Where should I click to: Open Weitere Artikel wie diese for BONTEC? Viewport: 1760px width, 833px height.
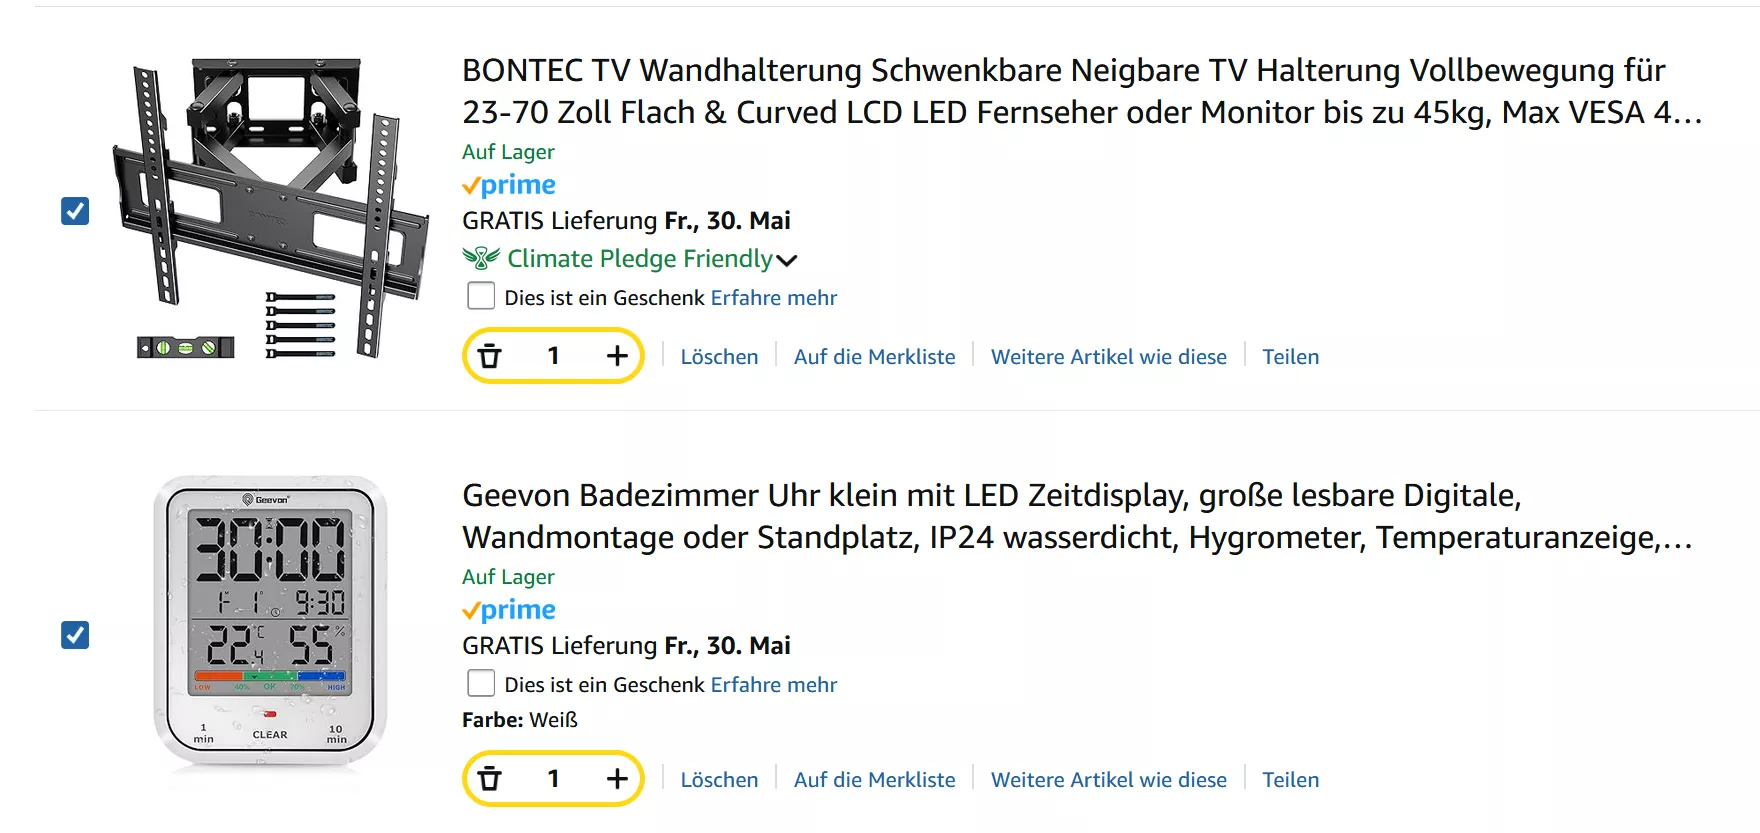point(1108,357)
